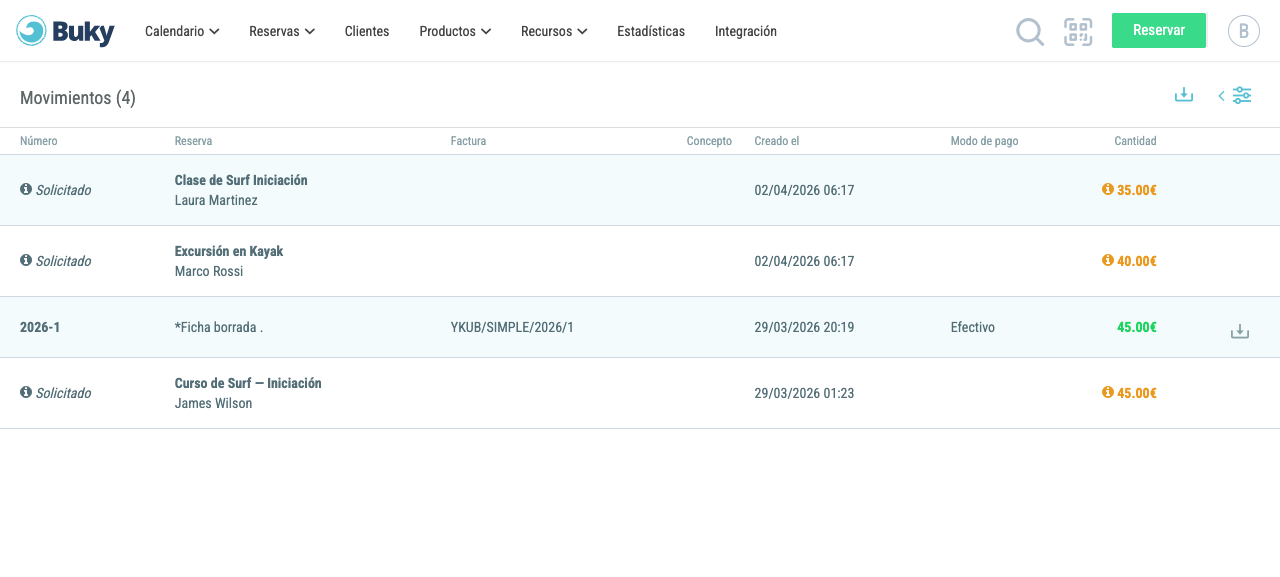This screenshot has width=1280, height=577.
Task: Open the Estadísticas menu item
Action: [651, 31]
